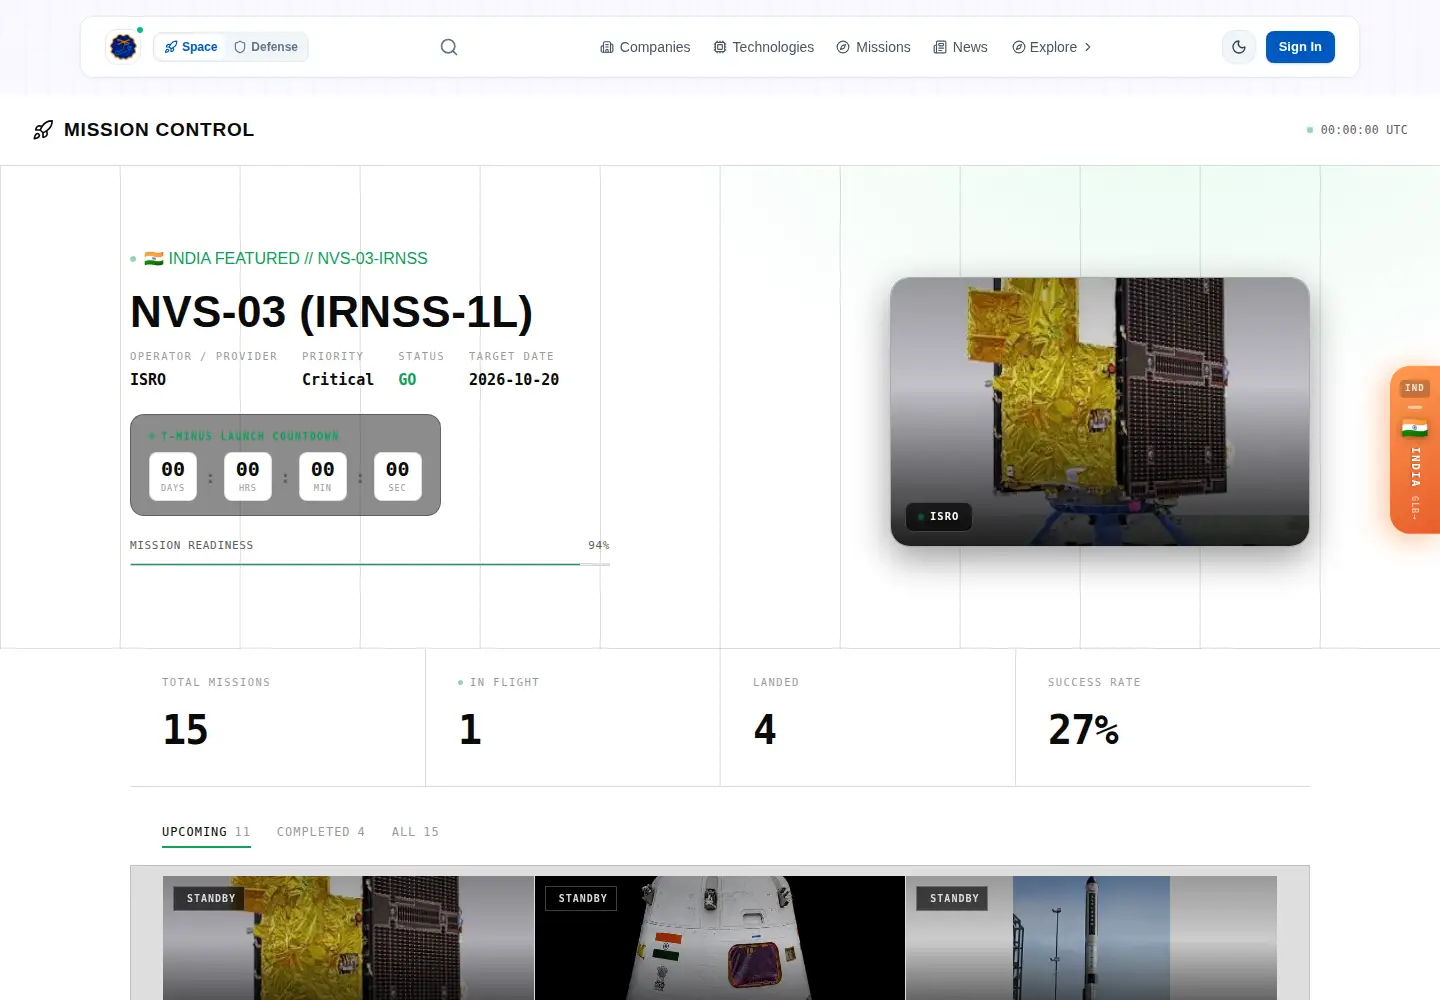Screen dimensions: 1440x1000
Task: Click the 2026-10-20 target date
Action: [x=514, y=380]
